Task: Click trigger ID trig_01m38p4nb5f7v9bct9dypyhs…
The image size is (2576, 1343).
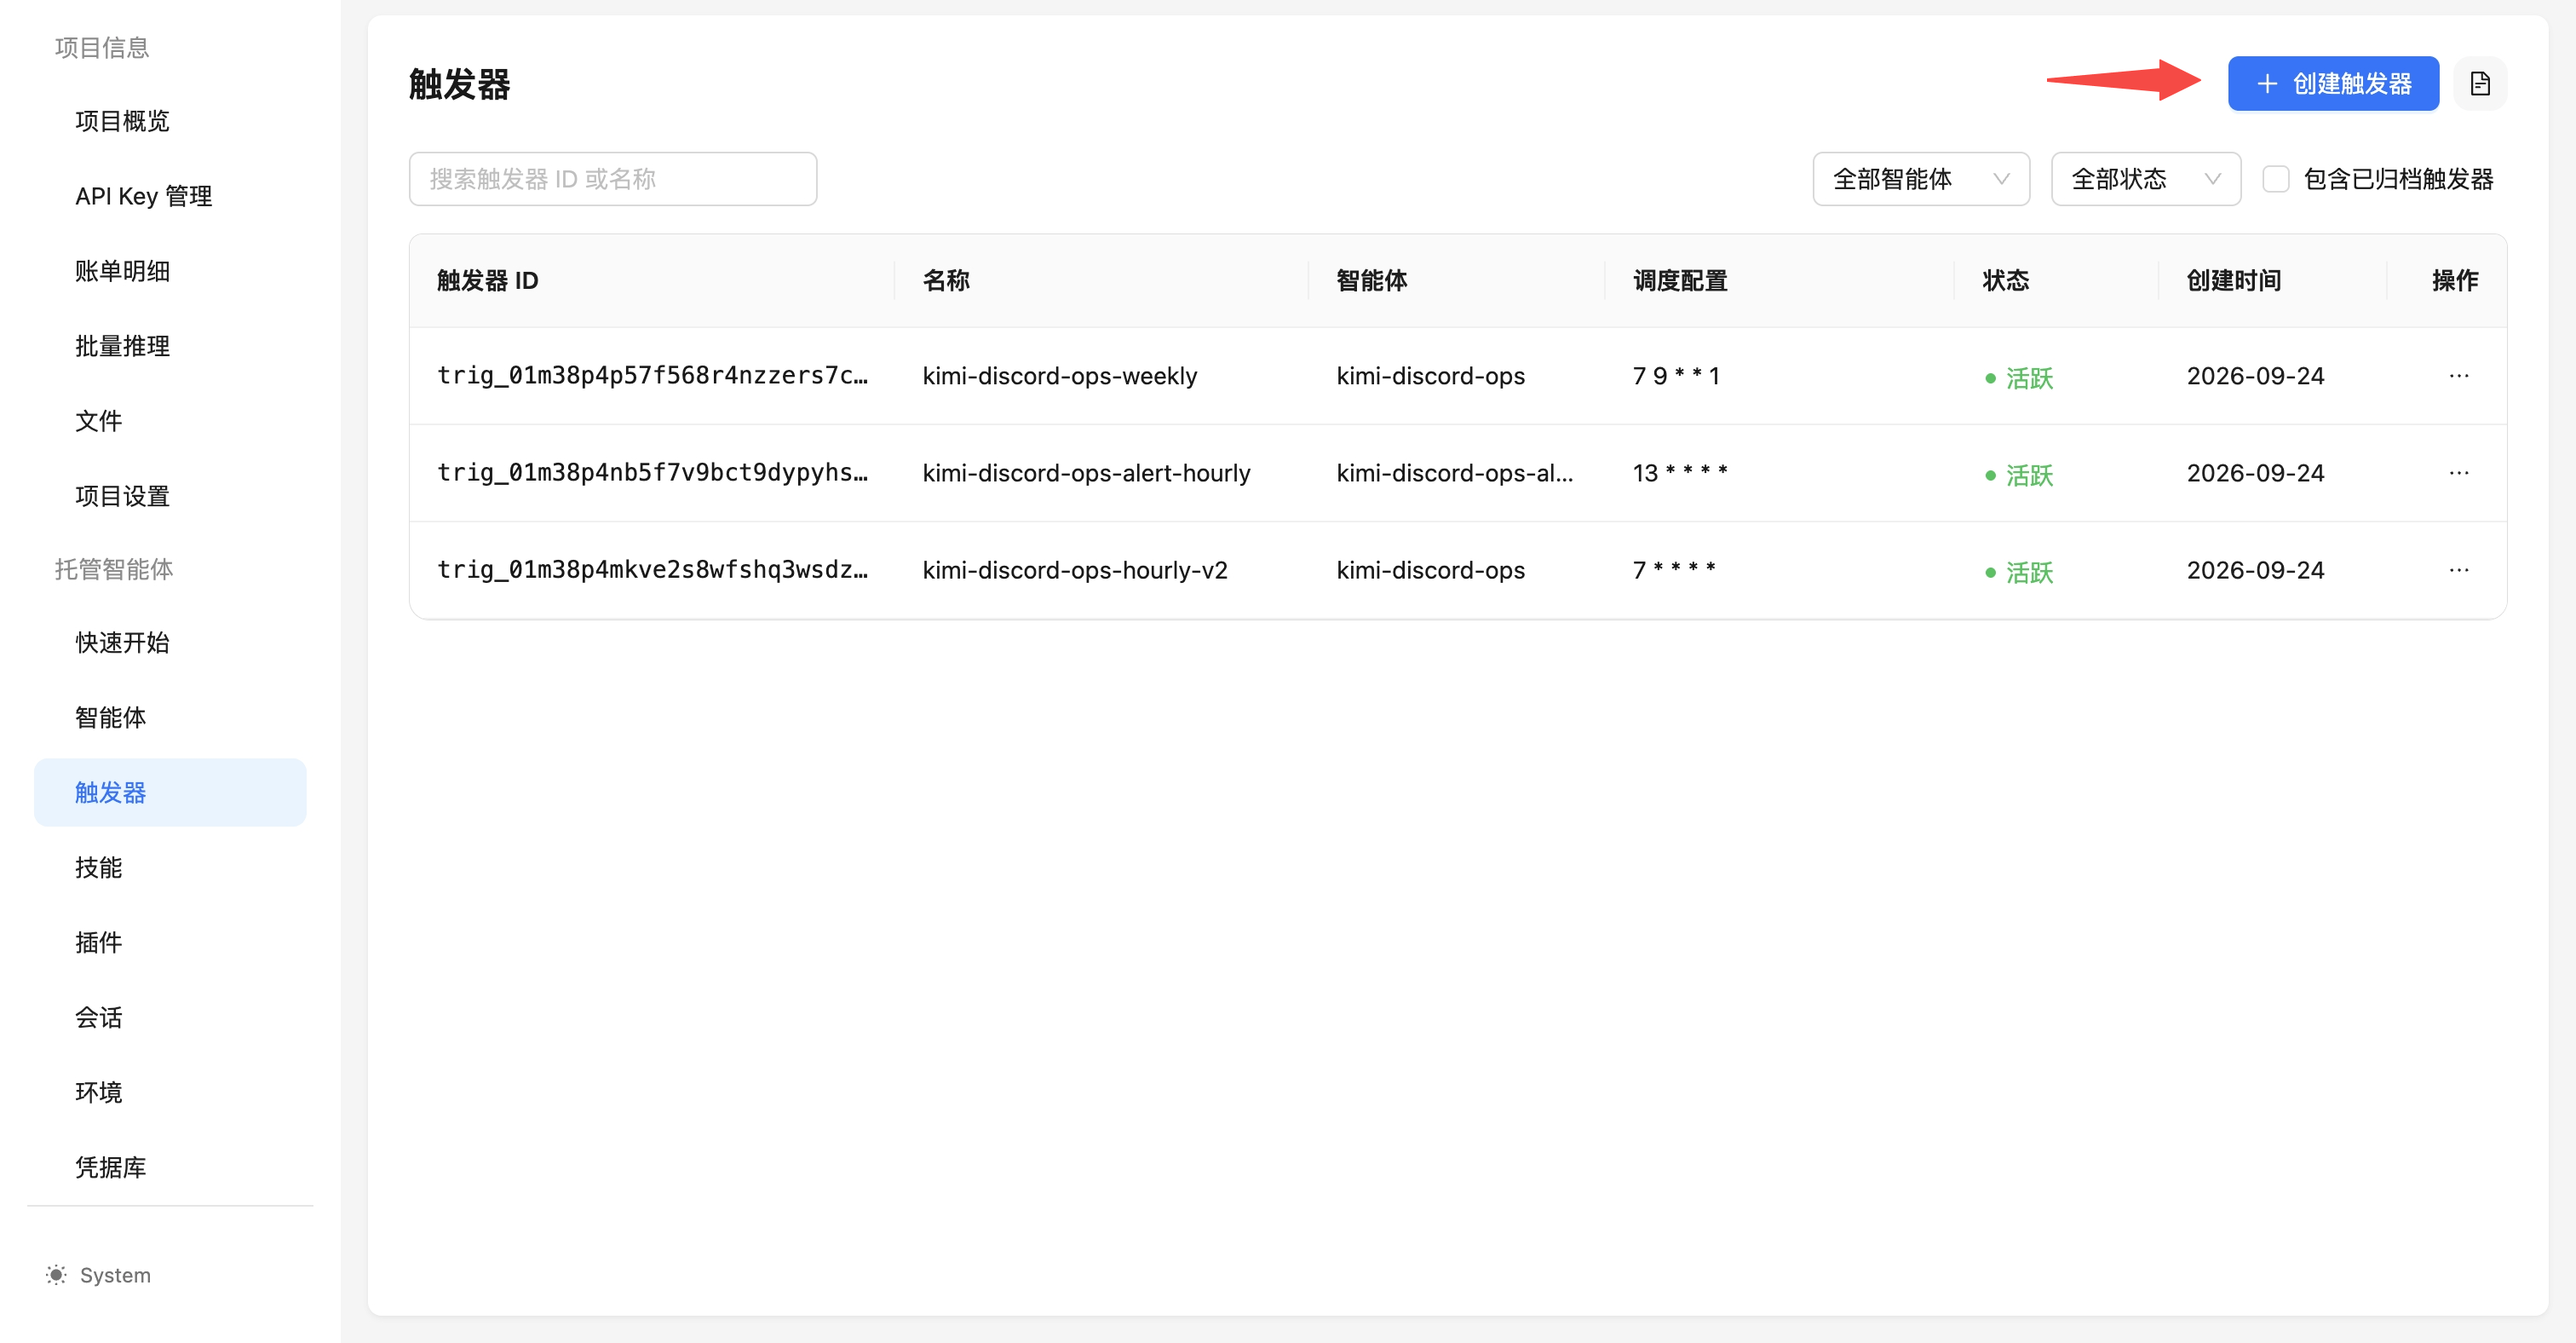Action: 652,473
